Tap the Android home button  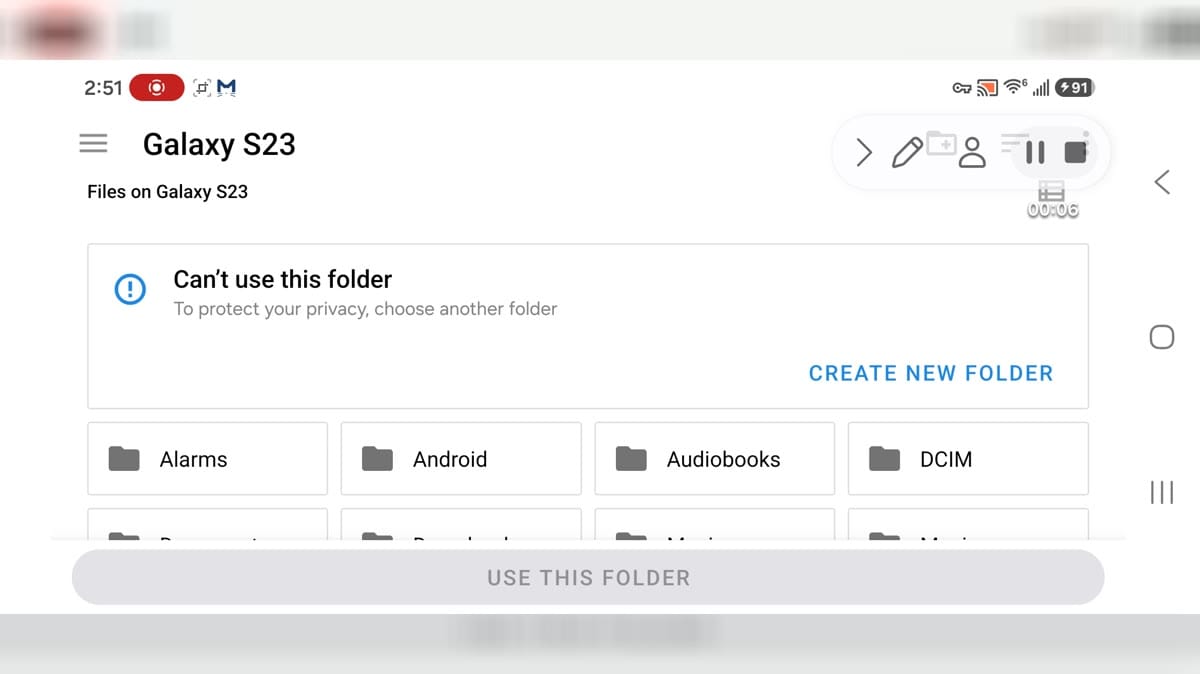(x=1161, y=337)
